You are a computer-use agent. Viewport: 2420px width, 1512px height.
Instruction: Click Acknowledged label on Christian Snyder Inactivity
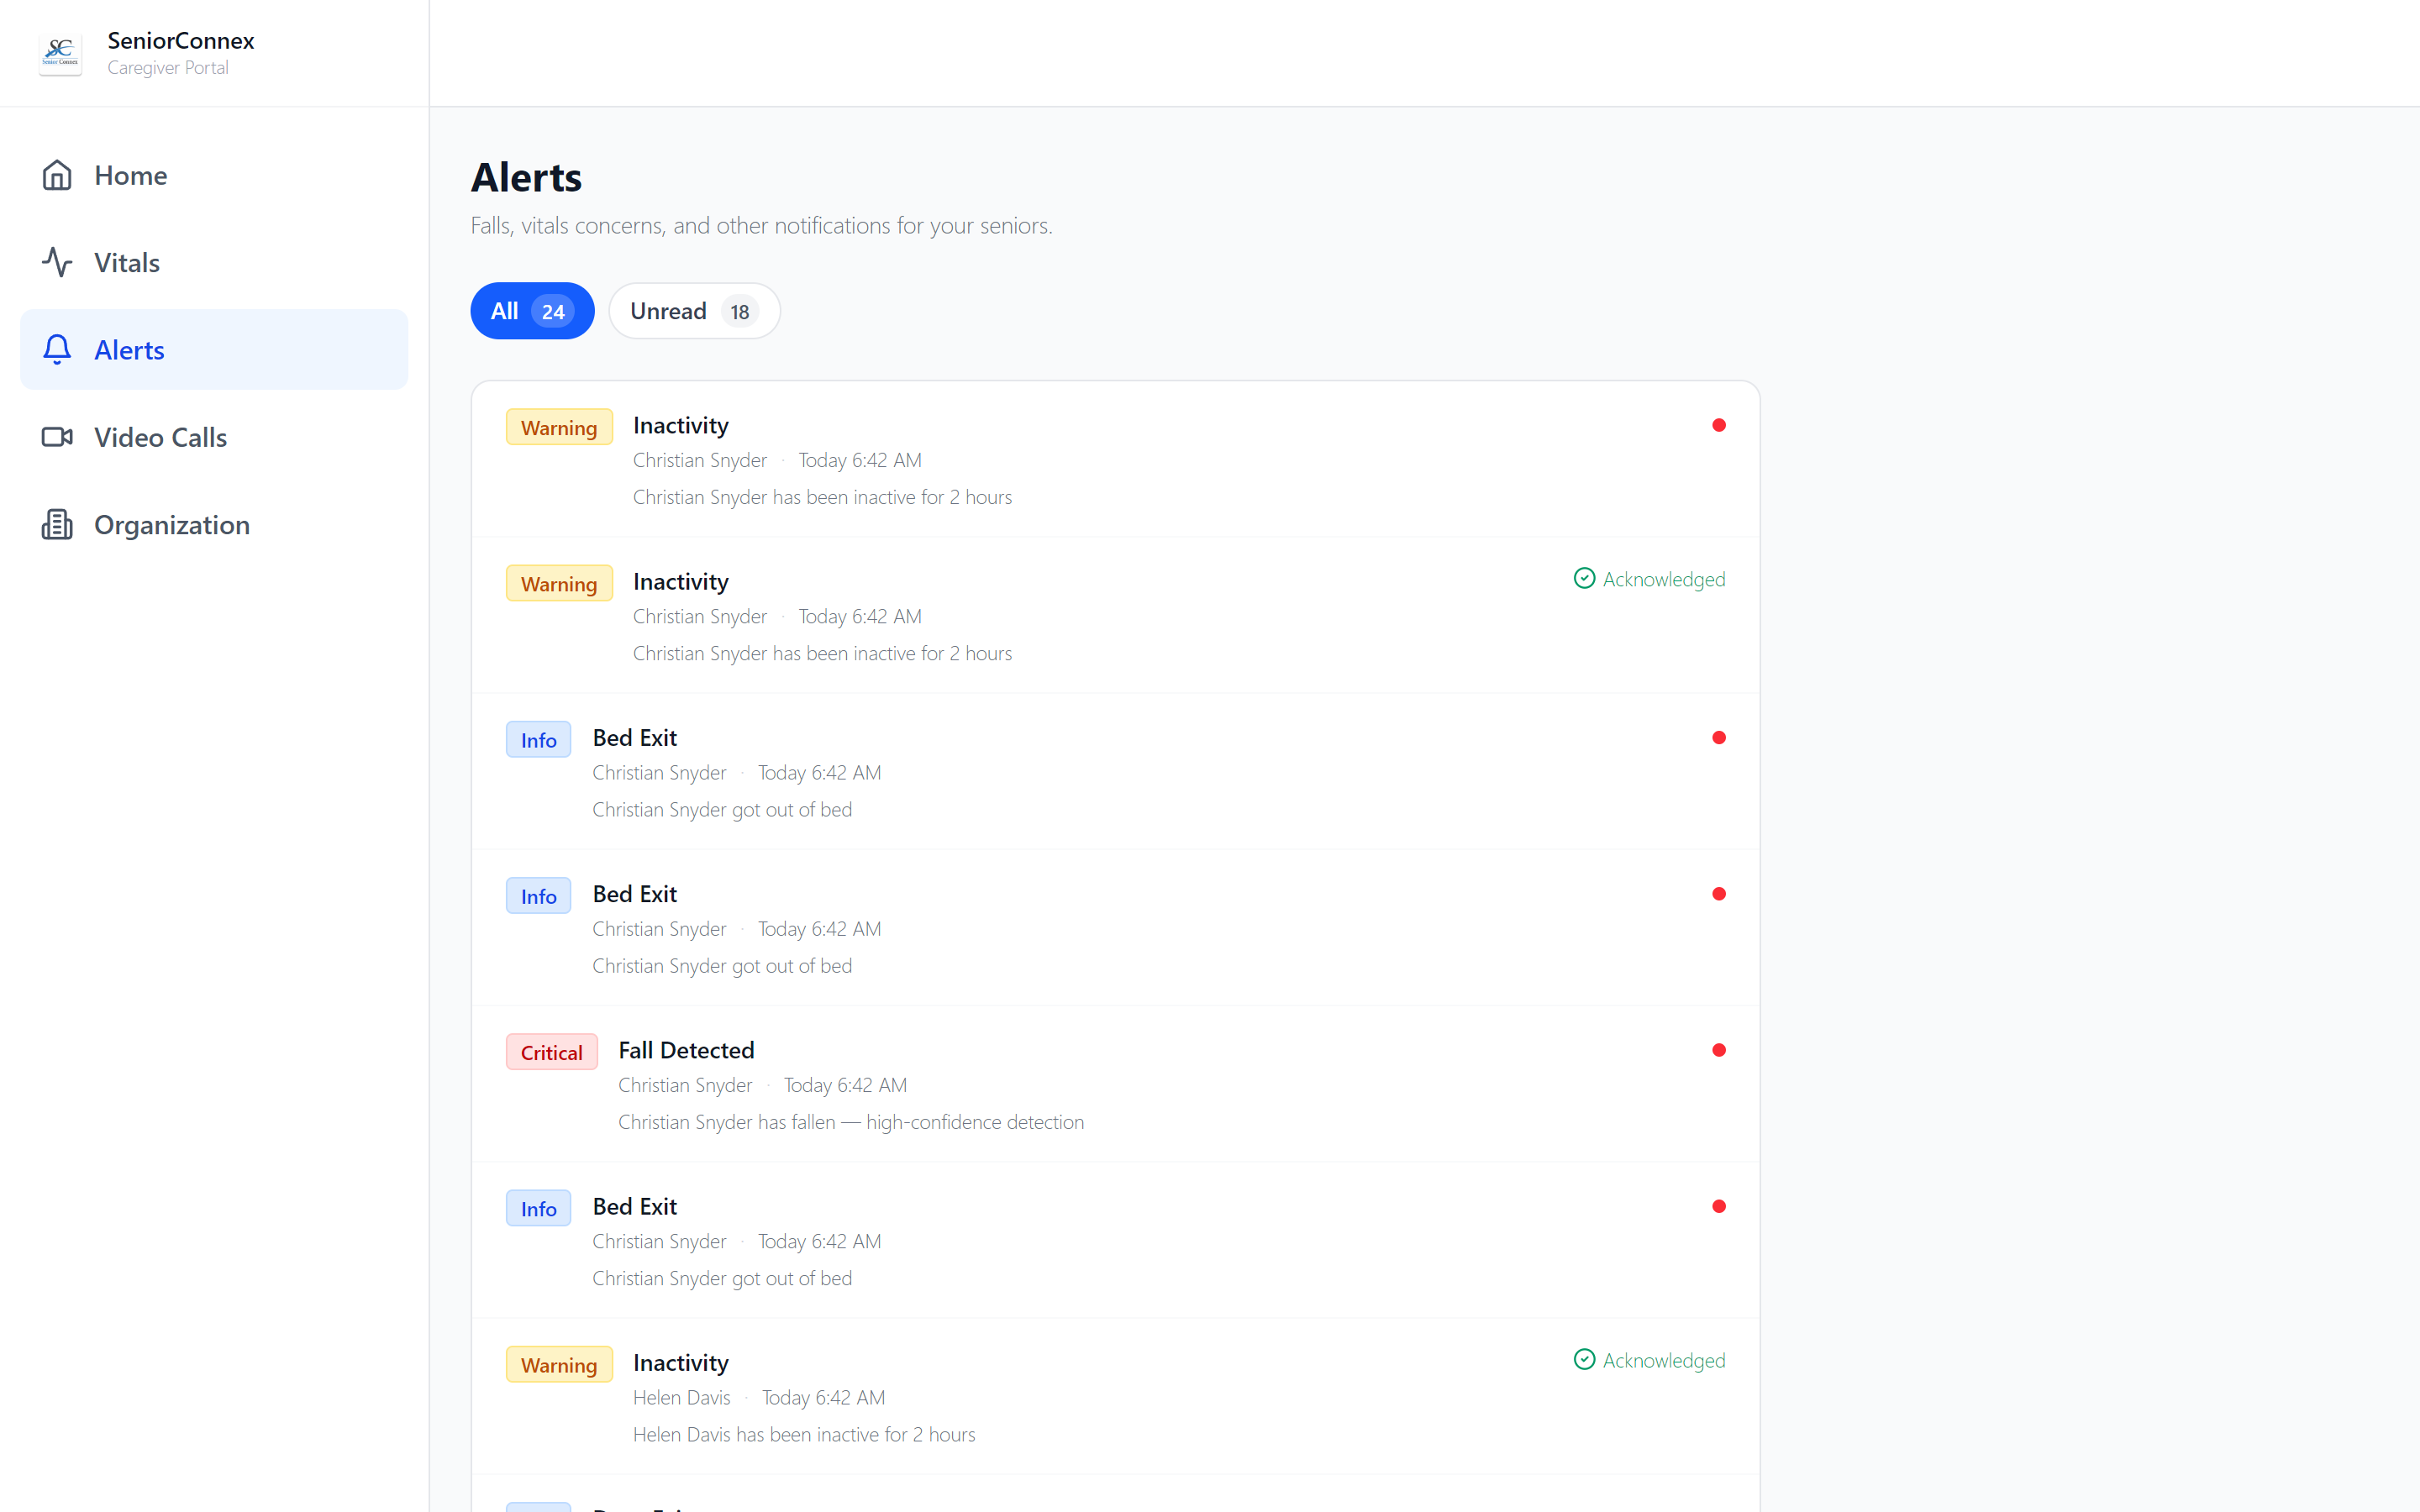[1664, 579]
